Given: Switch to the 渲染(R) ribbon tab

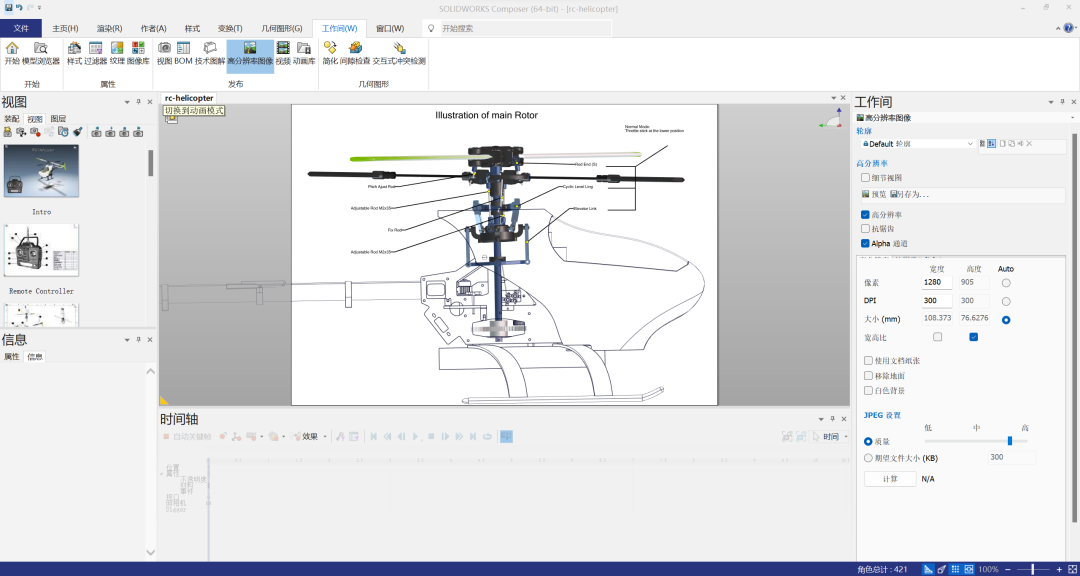Looking at the screenshot, I should (110, 28).
